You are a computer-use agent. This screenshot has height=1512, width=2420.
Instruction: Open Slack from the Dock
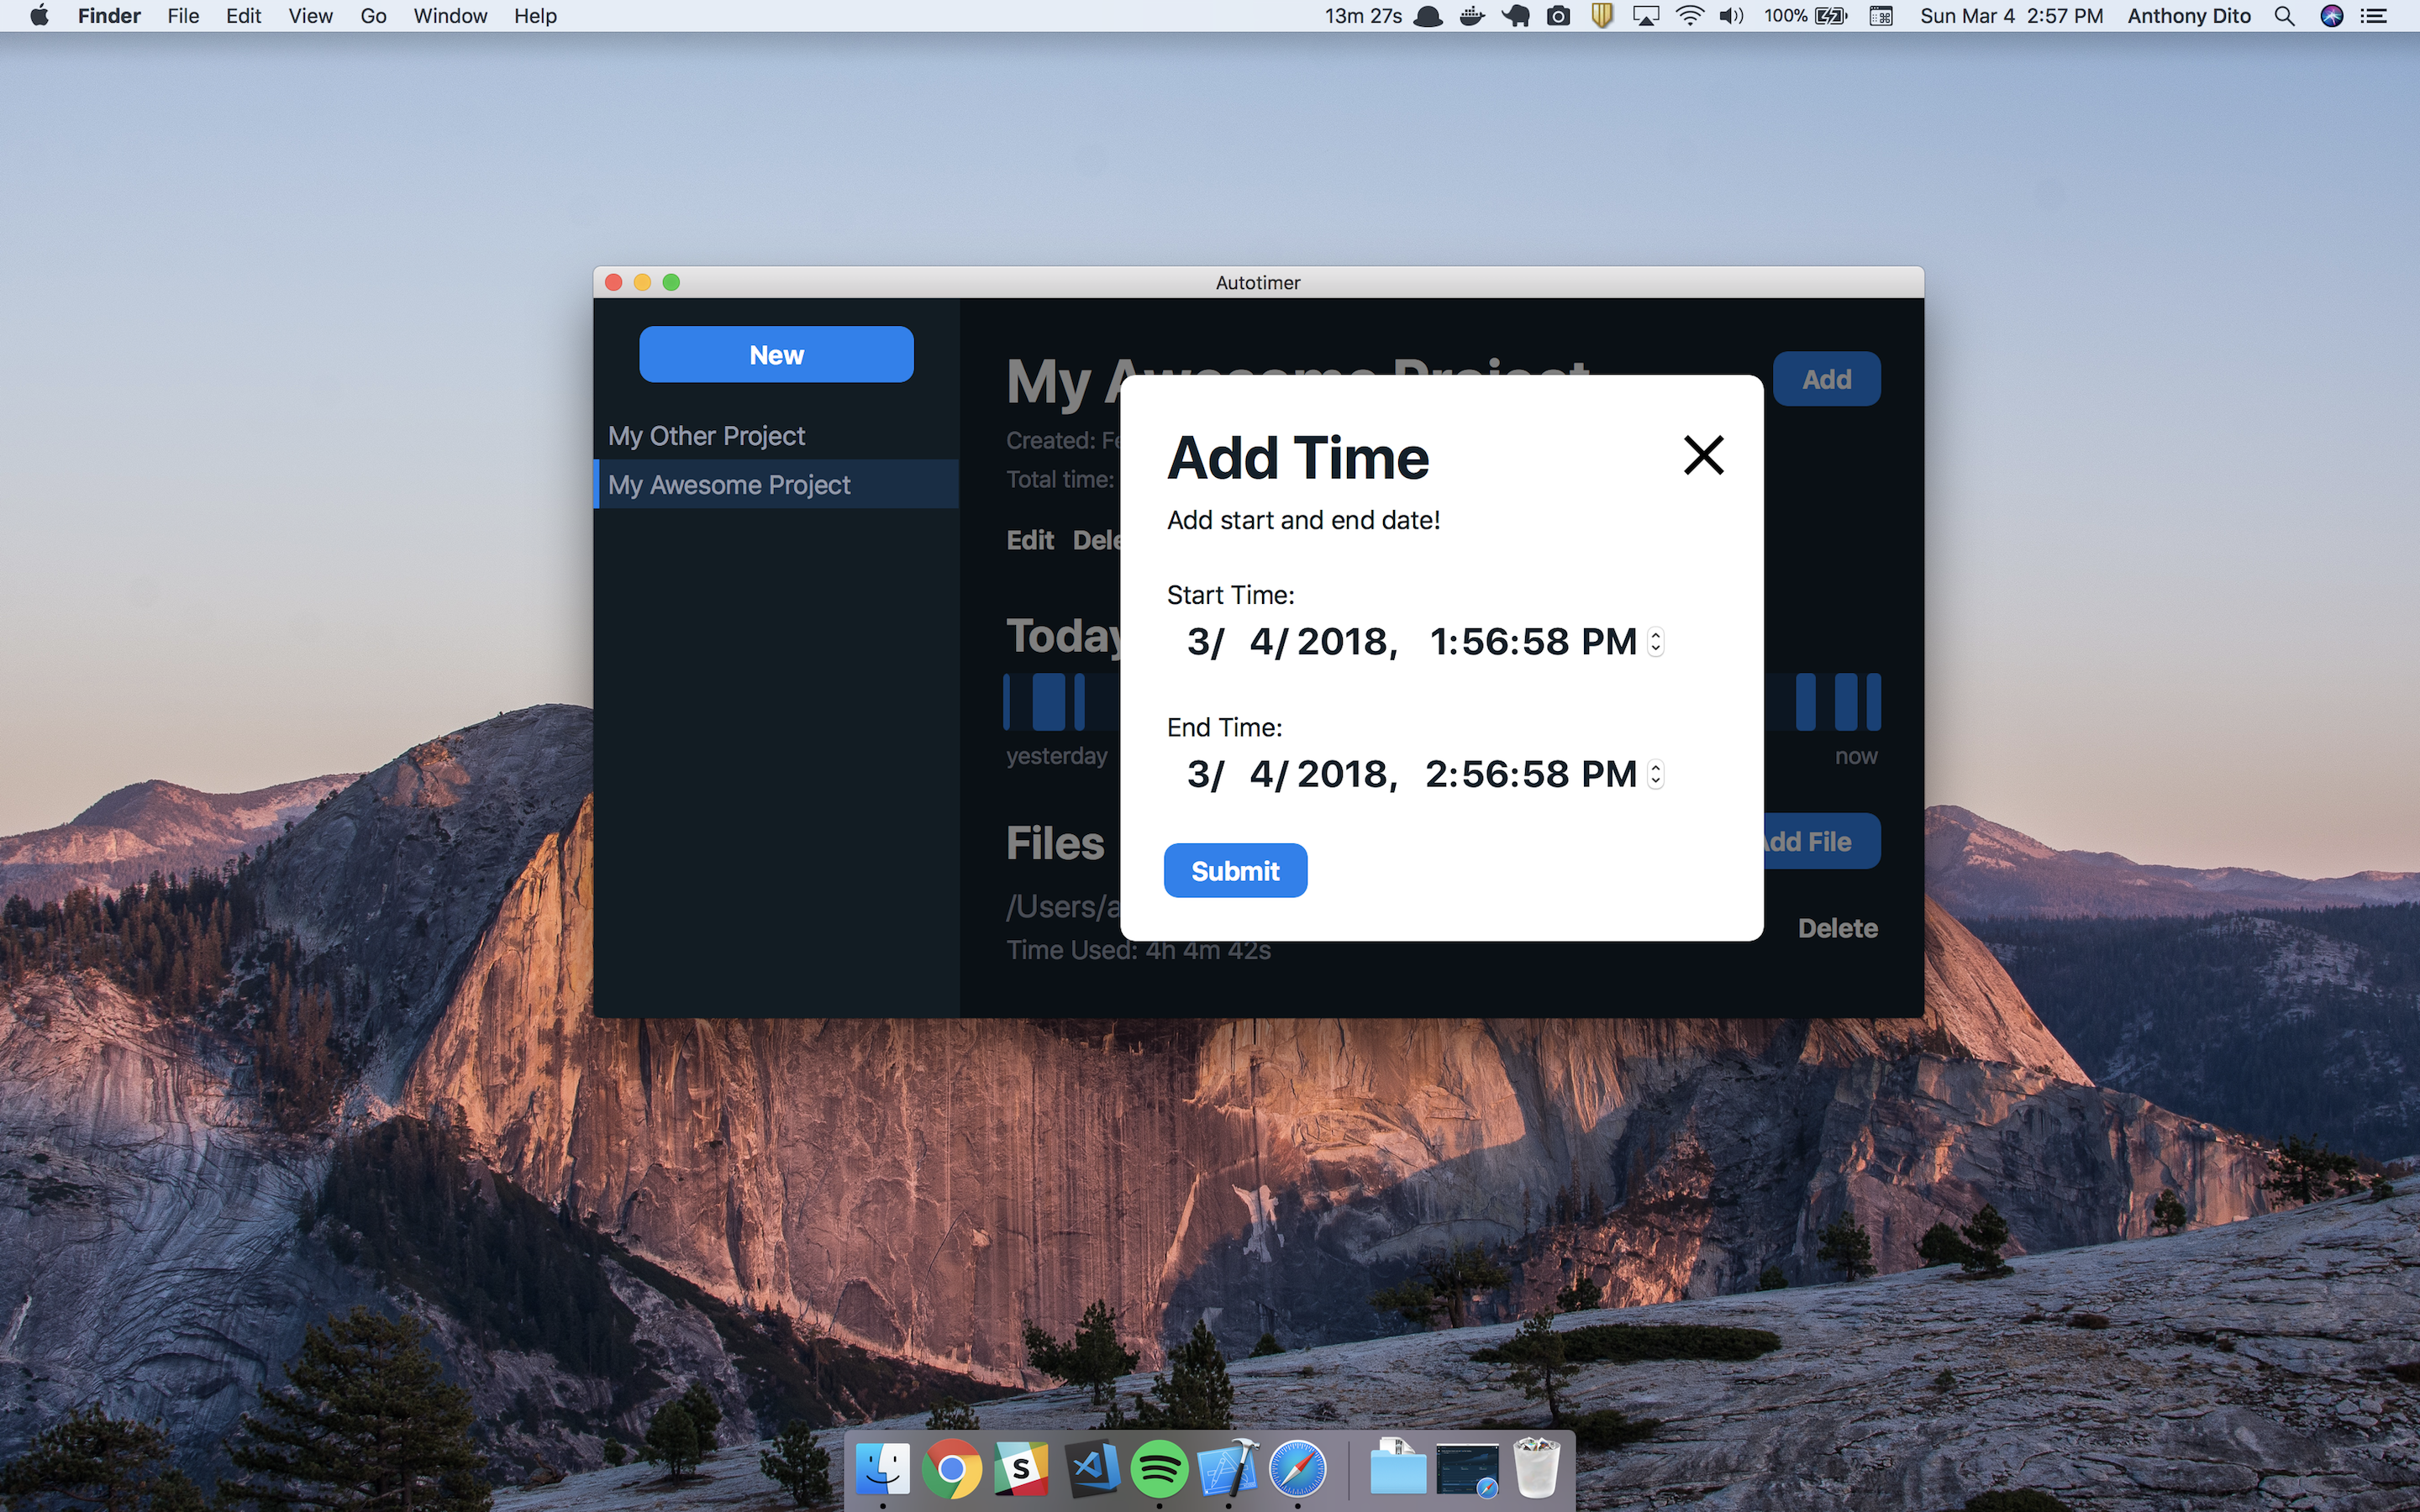tap(1020, 1469)
